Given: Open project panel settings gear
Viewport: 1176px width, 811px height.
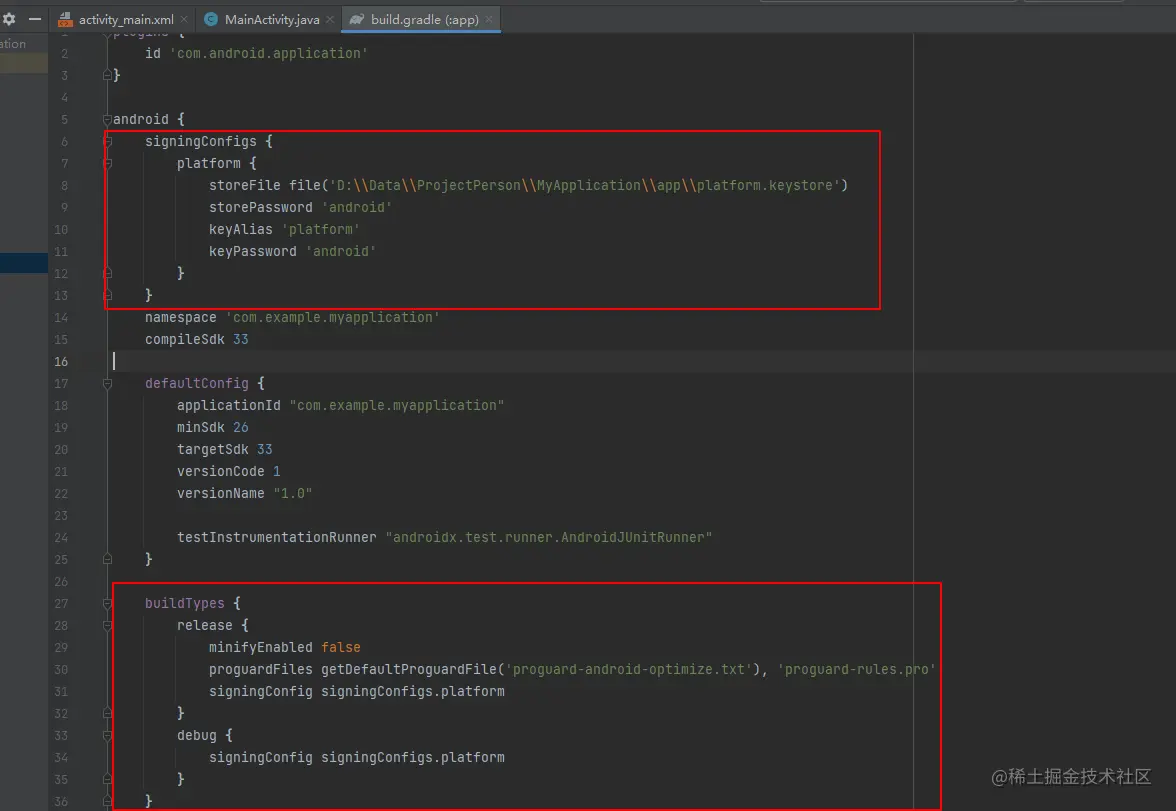Looking at the screenshot, I should pos(9,19).
